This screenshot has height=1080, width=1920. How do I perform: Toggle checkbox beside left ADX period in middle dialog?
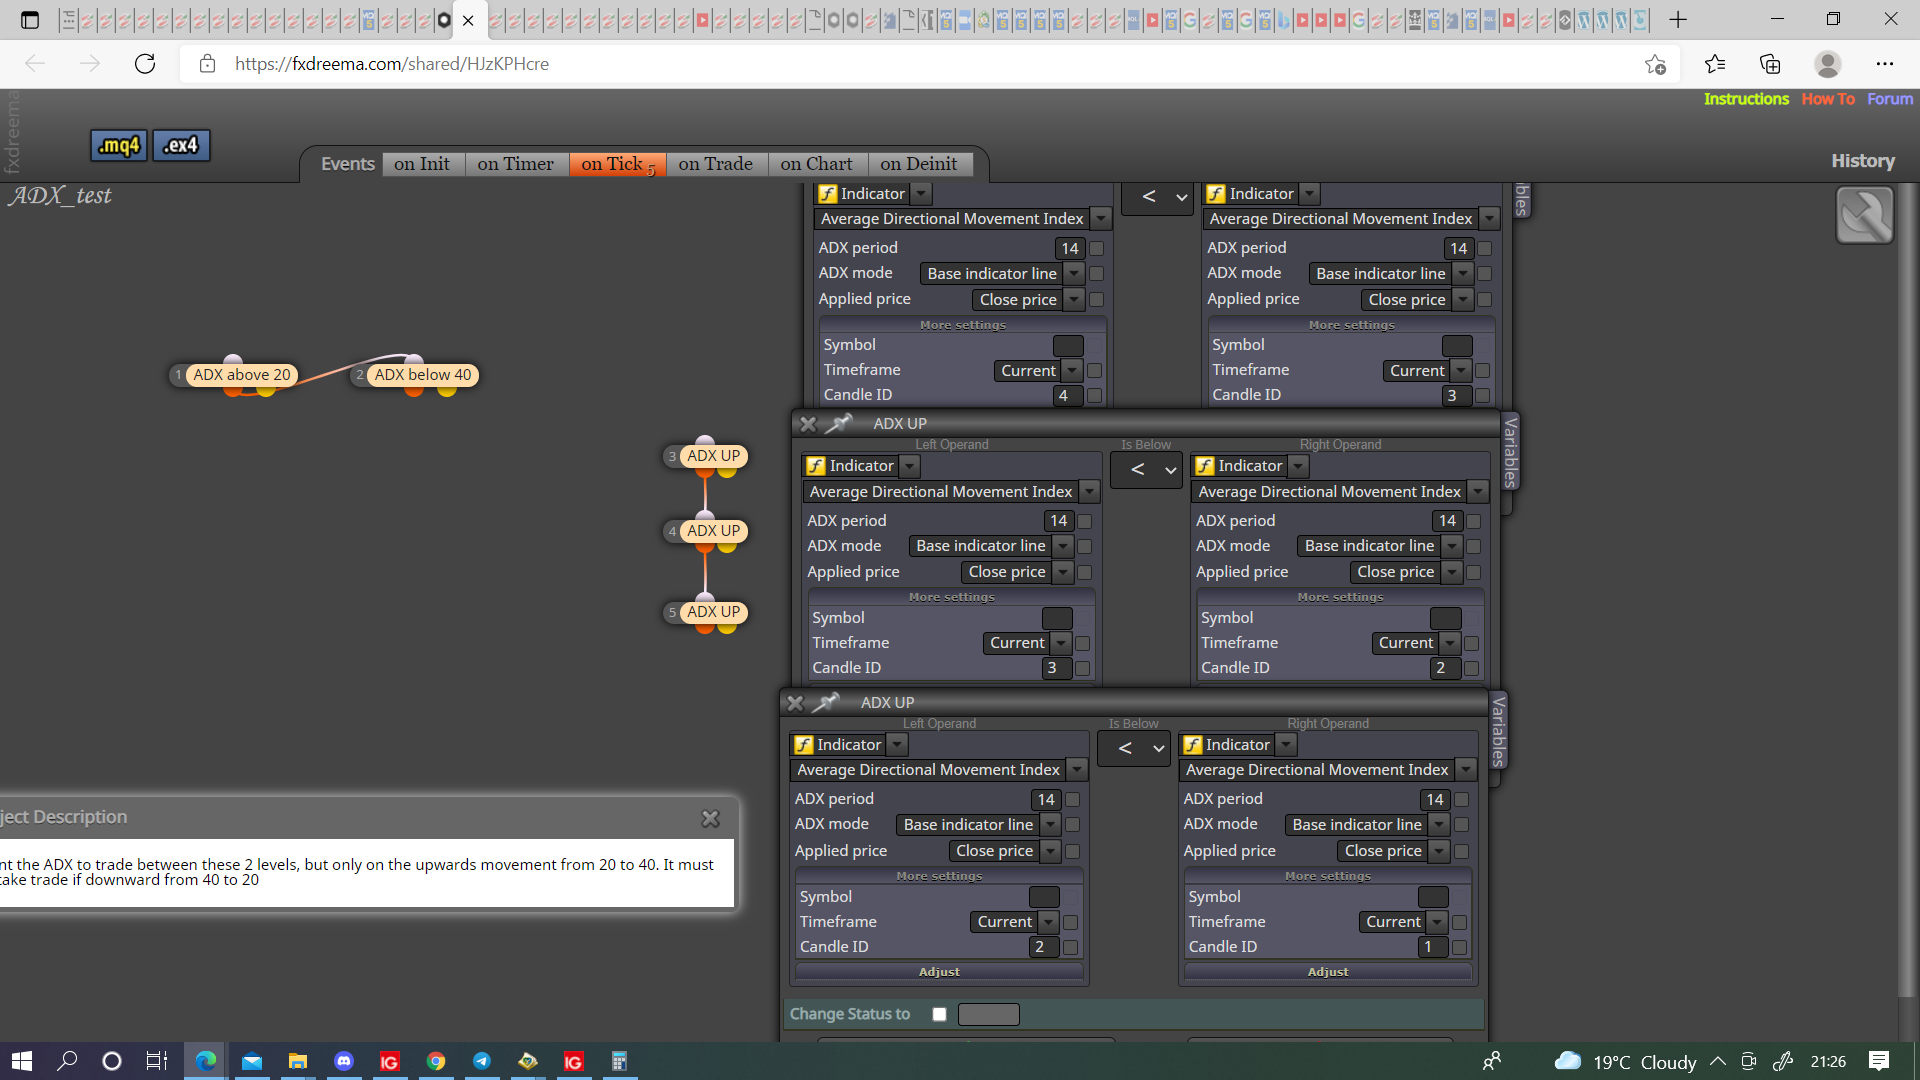click(1085, 521)
